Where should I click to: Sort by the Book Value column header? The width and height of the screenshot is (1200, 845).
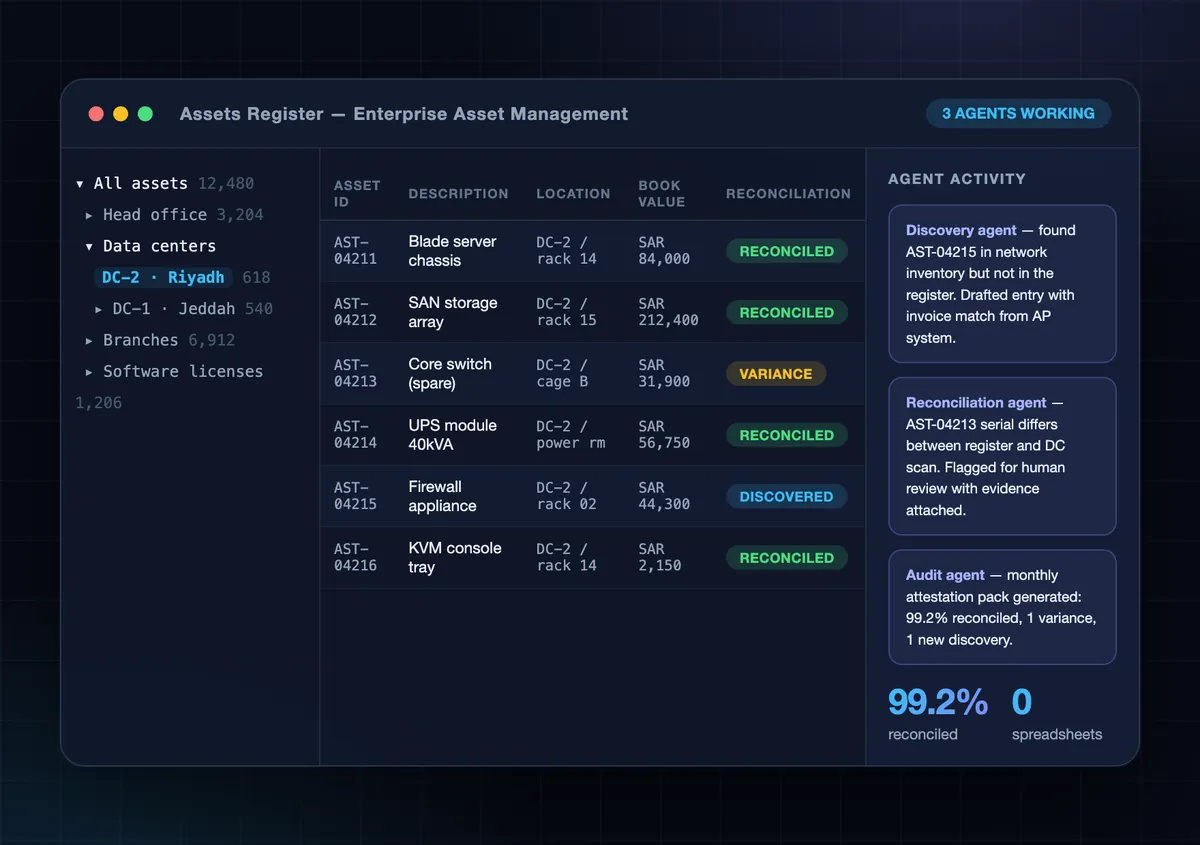(x=661, y=193)
